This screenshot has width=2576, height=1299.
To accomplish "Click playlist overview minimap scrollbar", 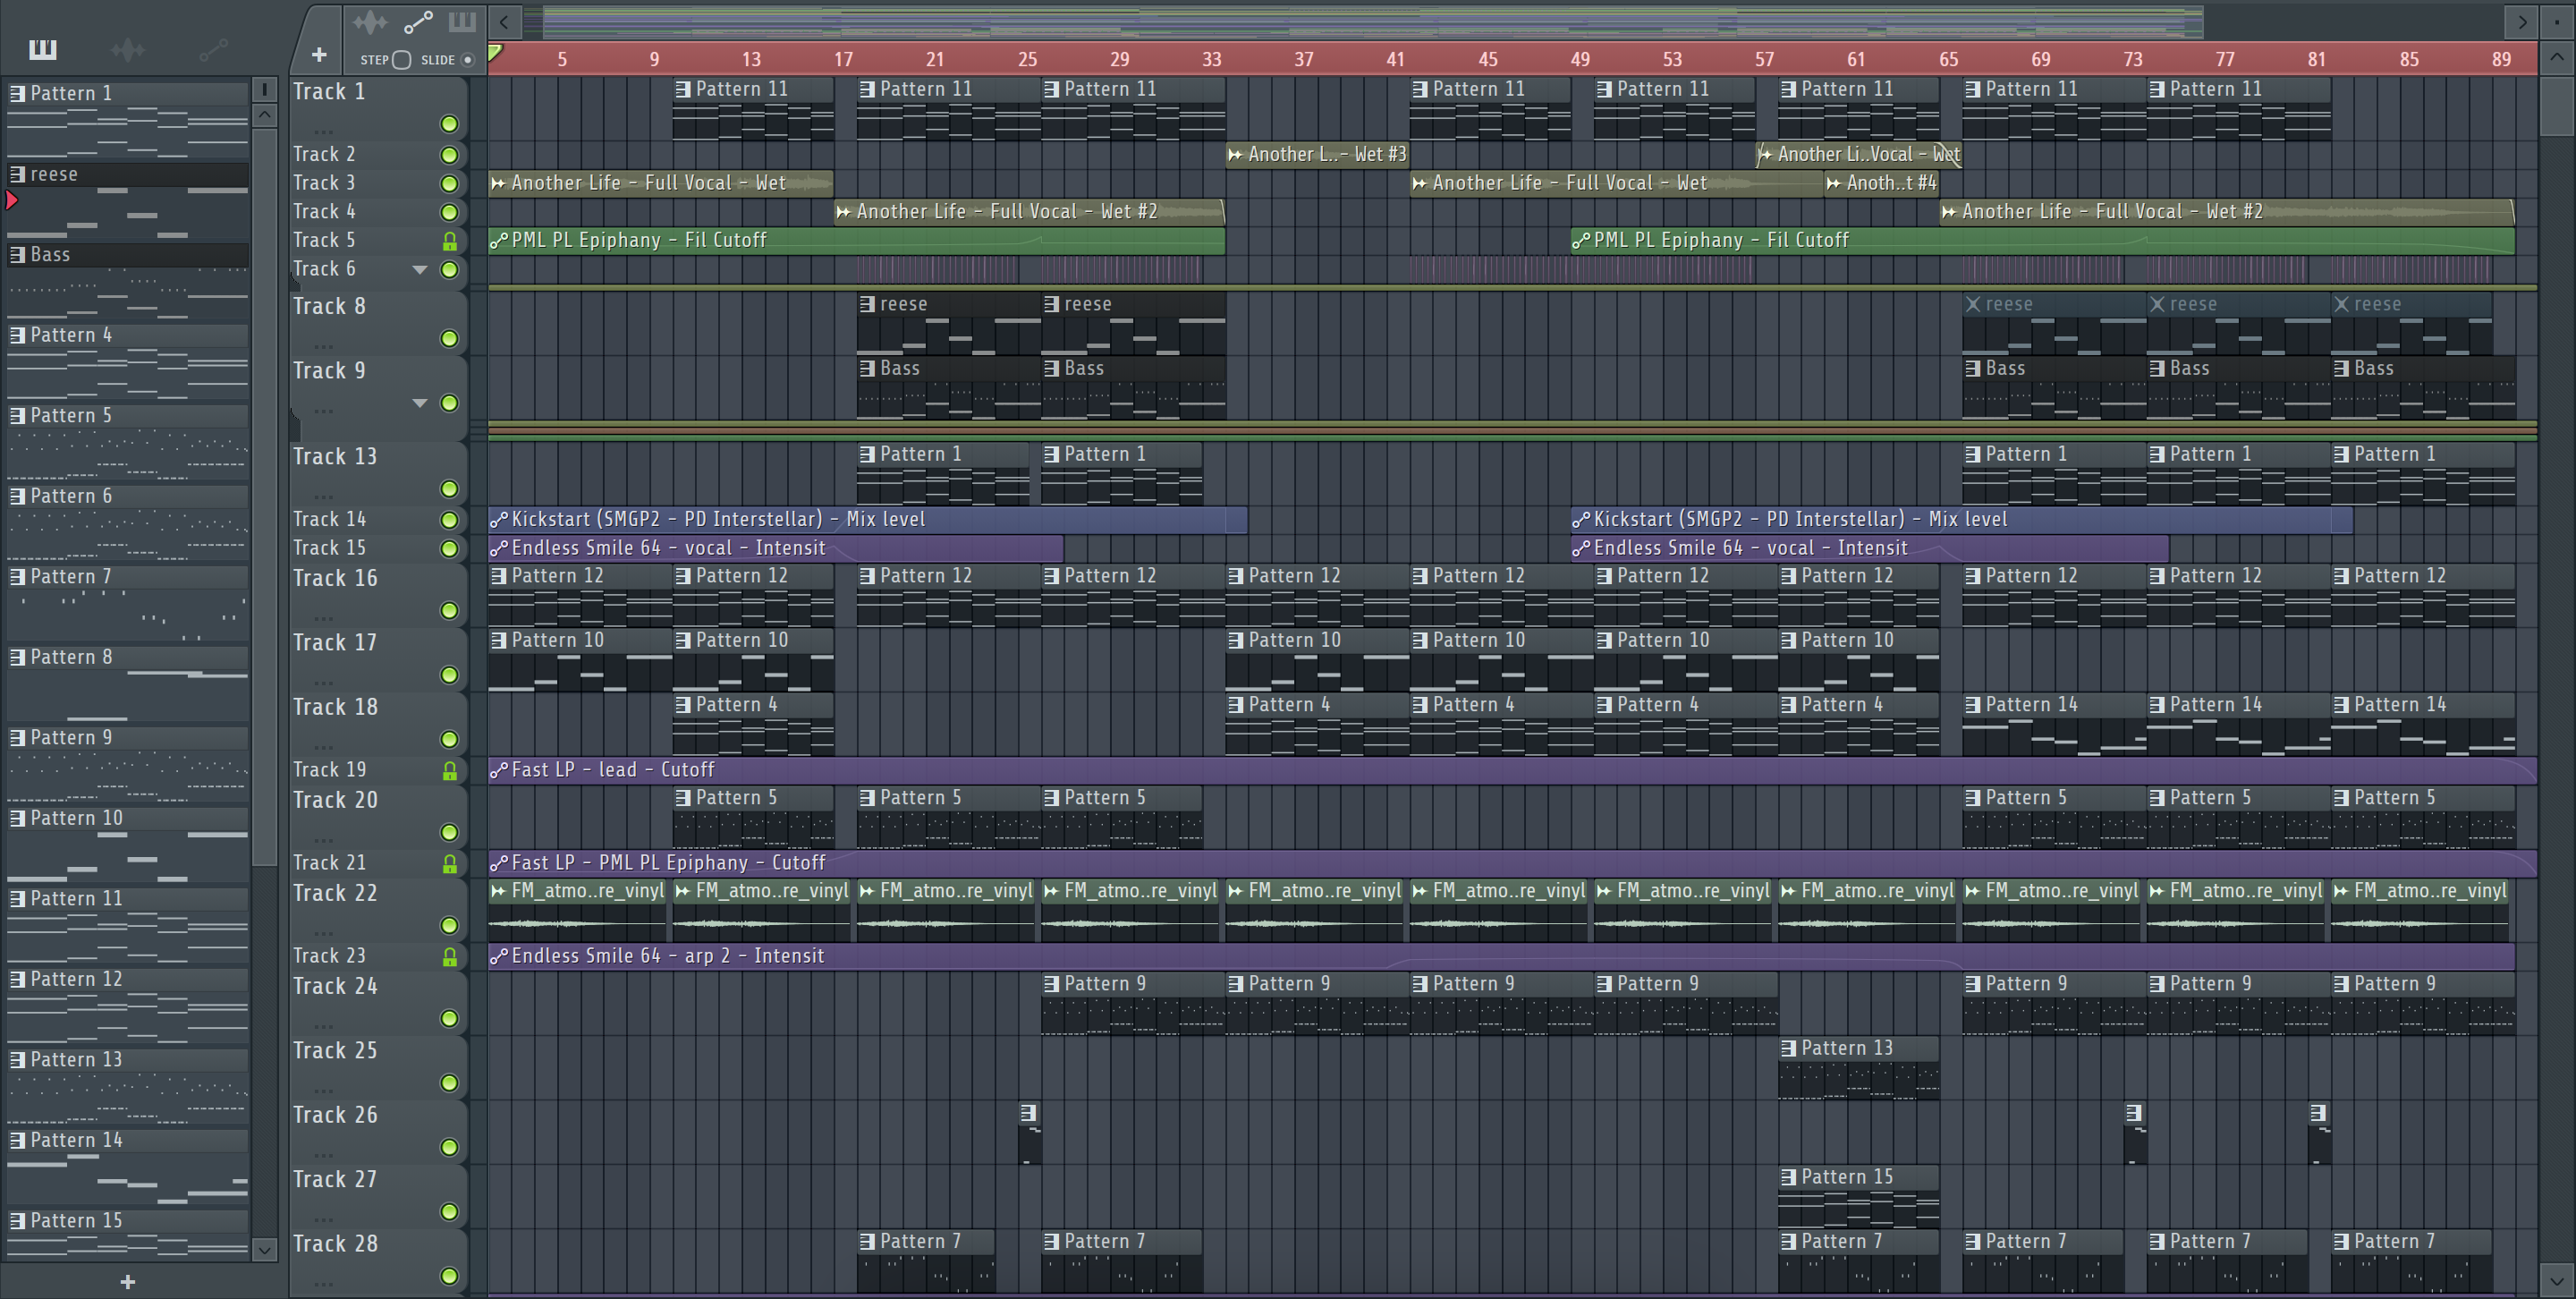I will [x=1372, y=21].
